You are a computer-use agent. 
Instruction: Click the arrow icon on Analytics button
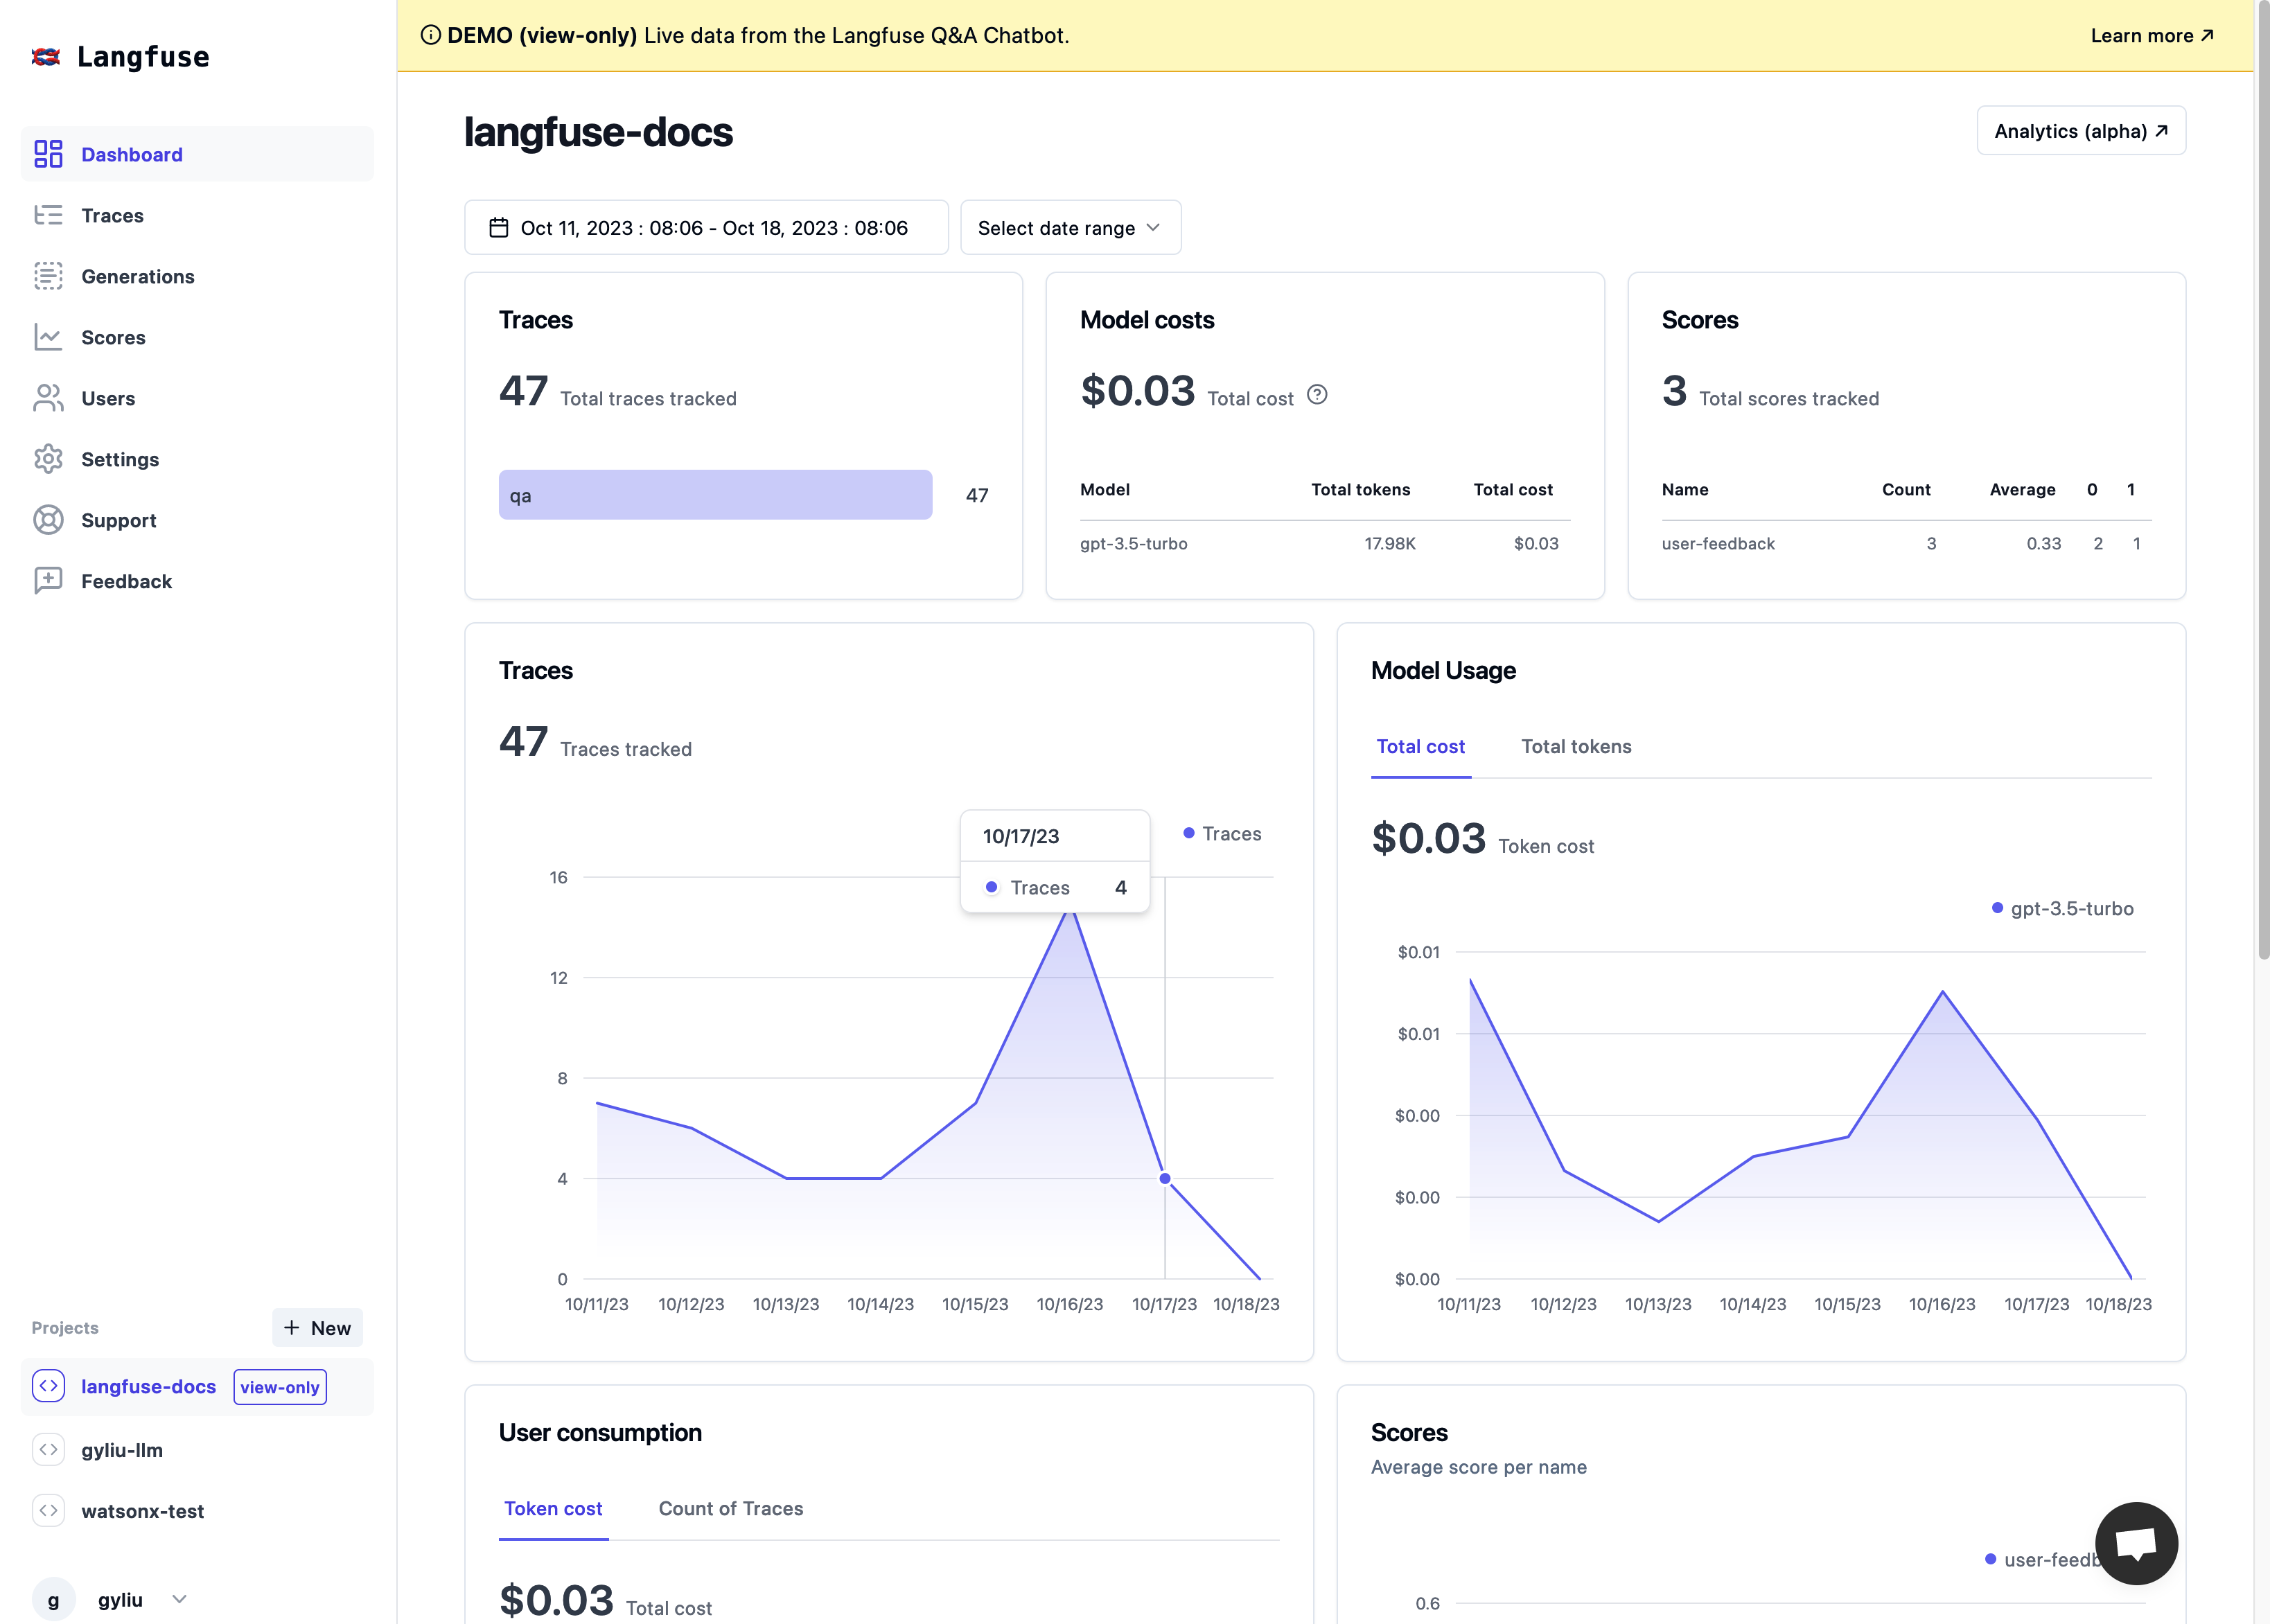pyautogui.click(x=2162, y=131)
